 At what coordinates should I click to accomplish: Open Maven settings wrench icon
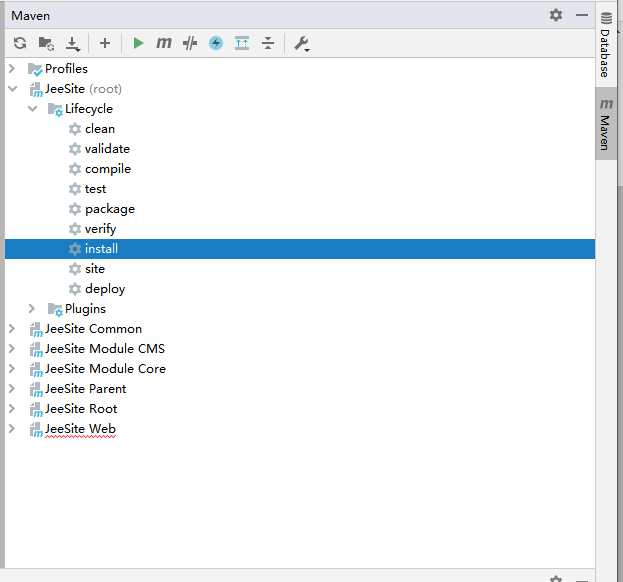[302, 43]
